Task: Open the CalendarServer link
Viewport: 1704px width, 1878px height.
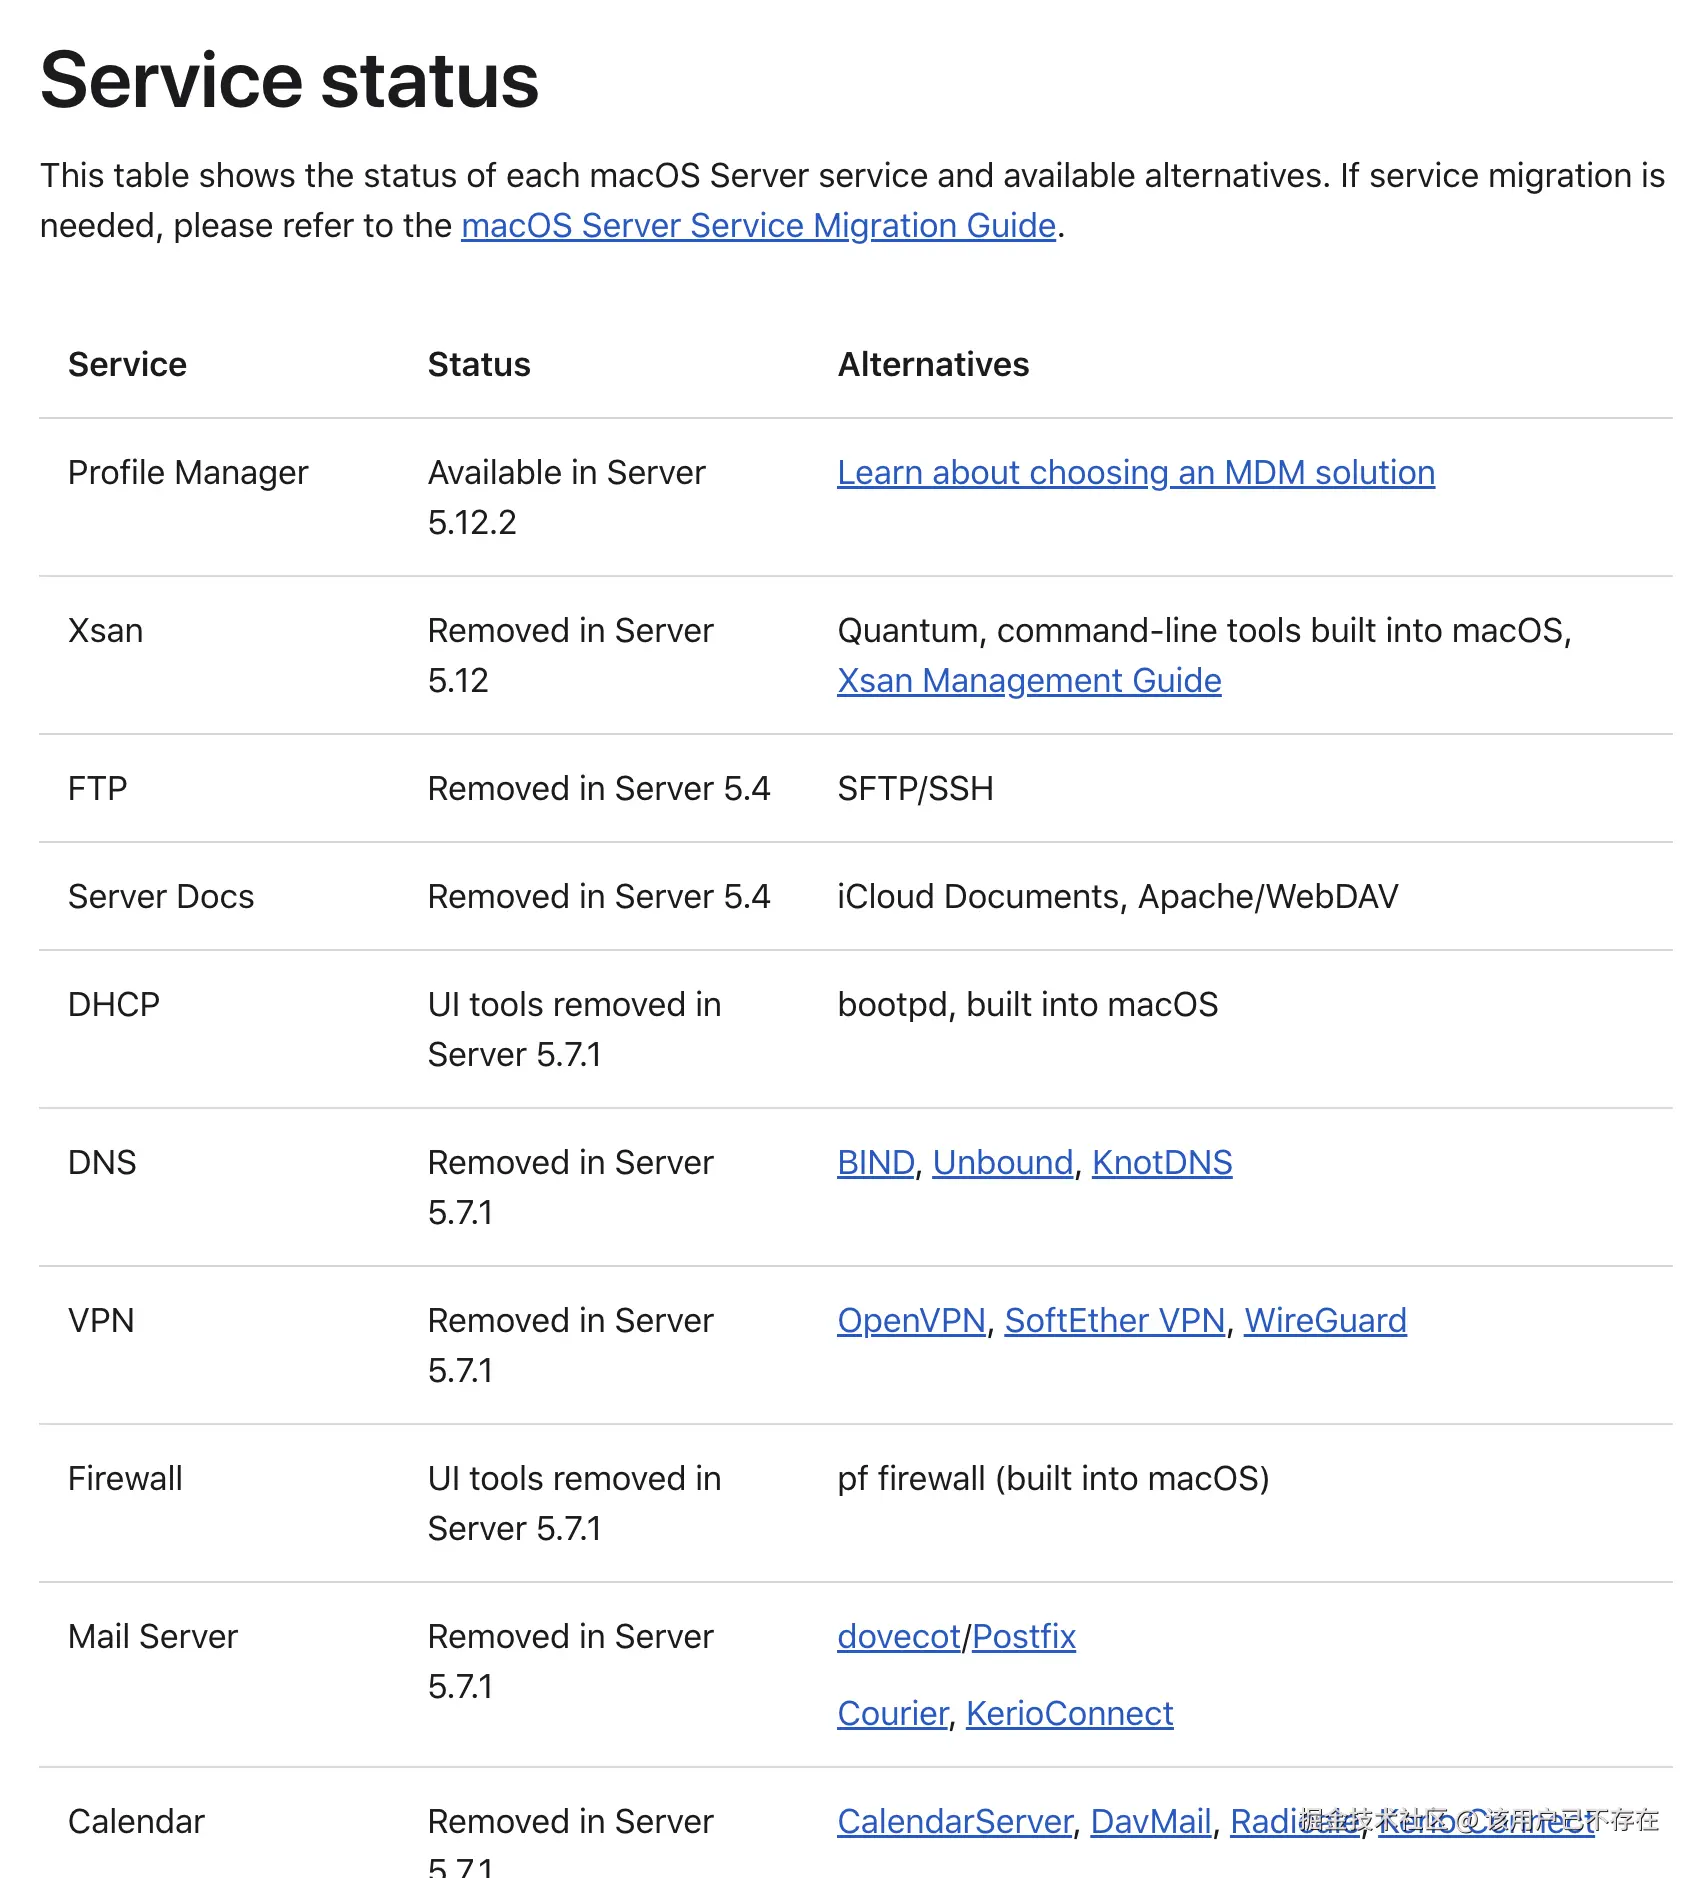Action: [x=954, y=1822]
